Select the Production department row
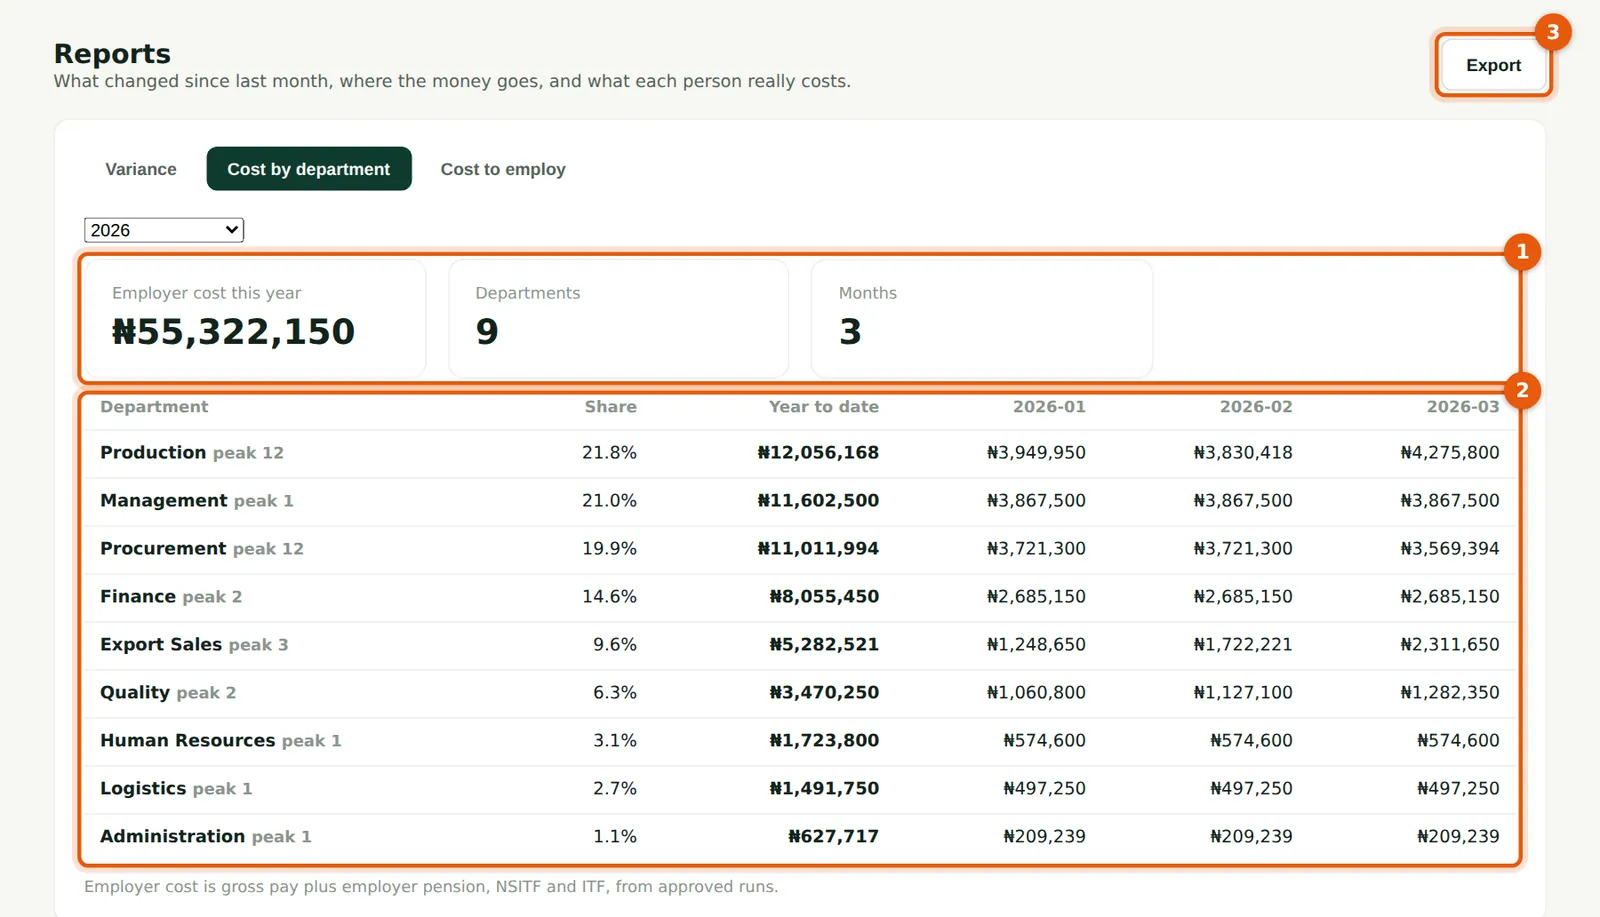The width and height of the screenshot is (1600, 917). coord(800,453)
